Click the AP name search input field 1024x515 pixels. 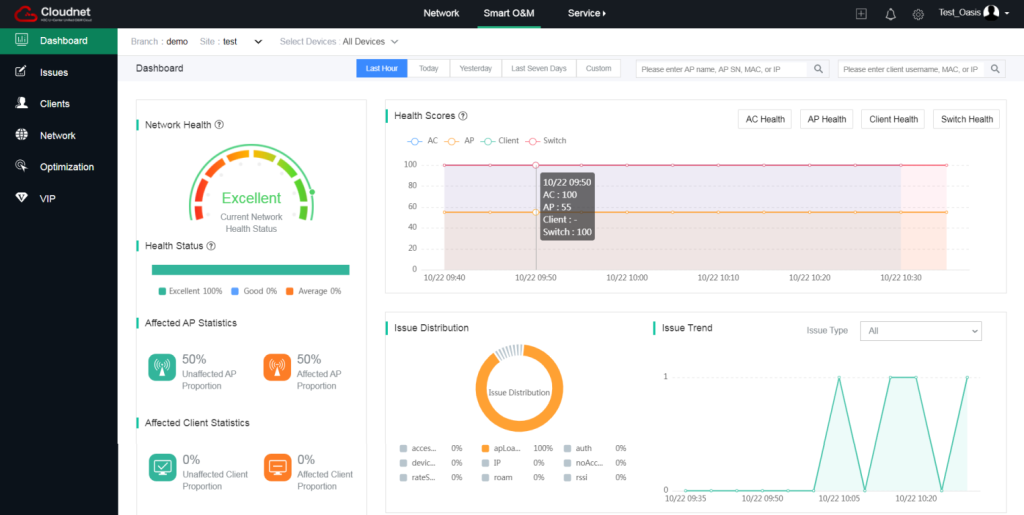722,69
